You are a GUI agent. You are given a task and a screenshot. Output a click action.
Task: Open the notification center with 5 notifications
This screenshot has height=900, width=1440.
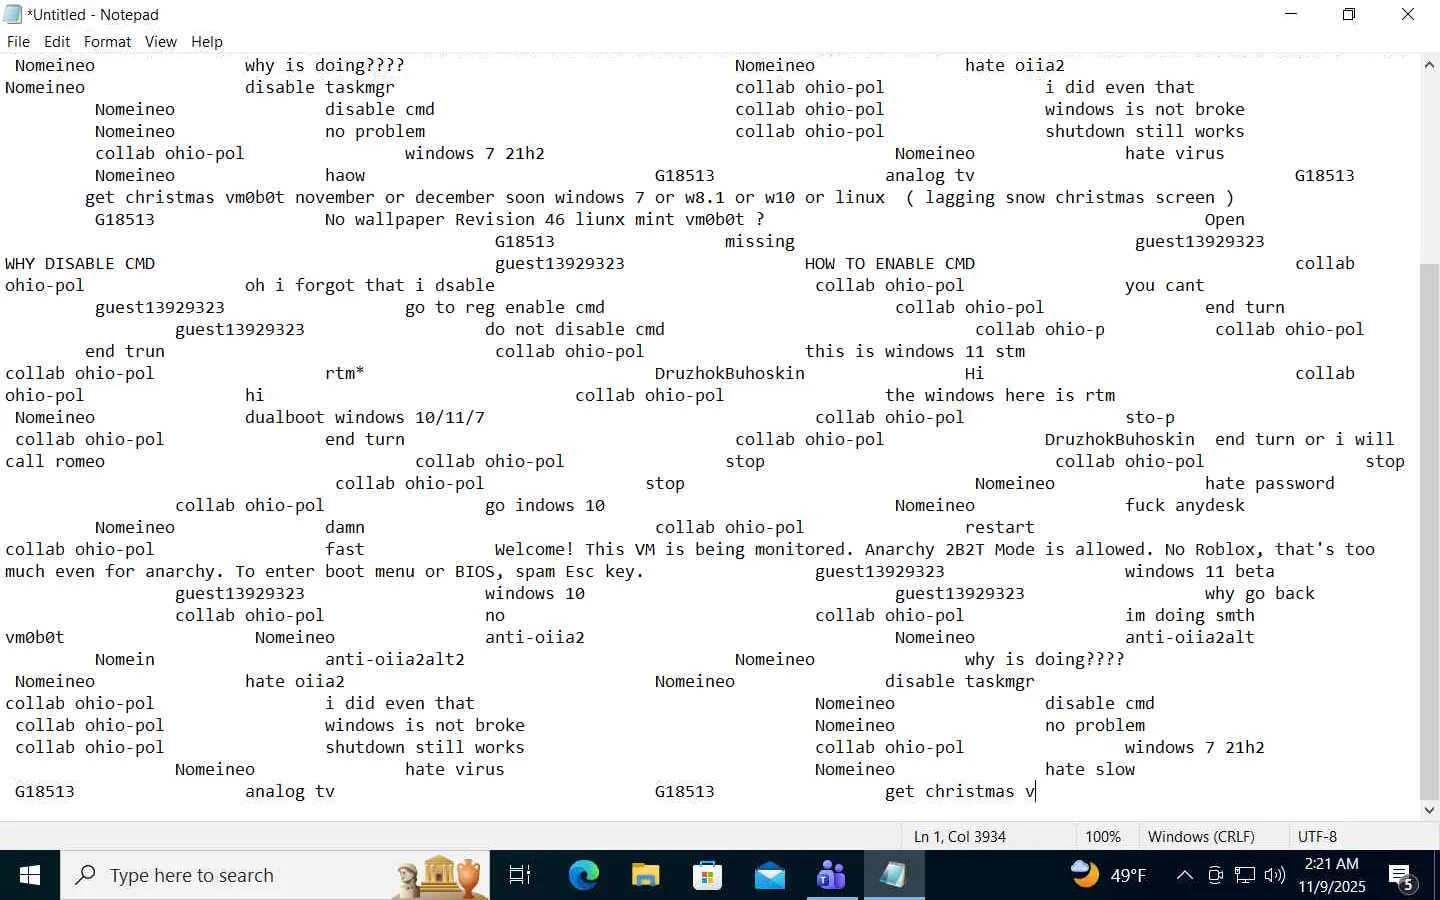(x=1401, y=877)
